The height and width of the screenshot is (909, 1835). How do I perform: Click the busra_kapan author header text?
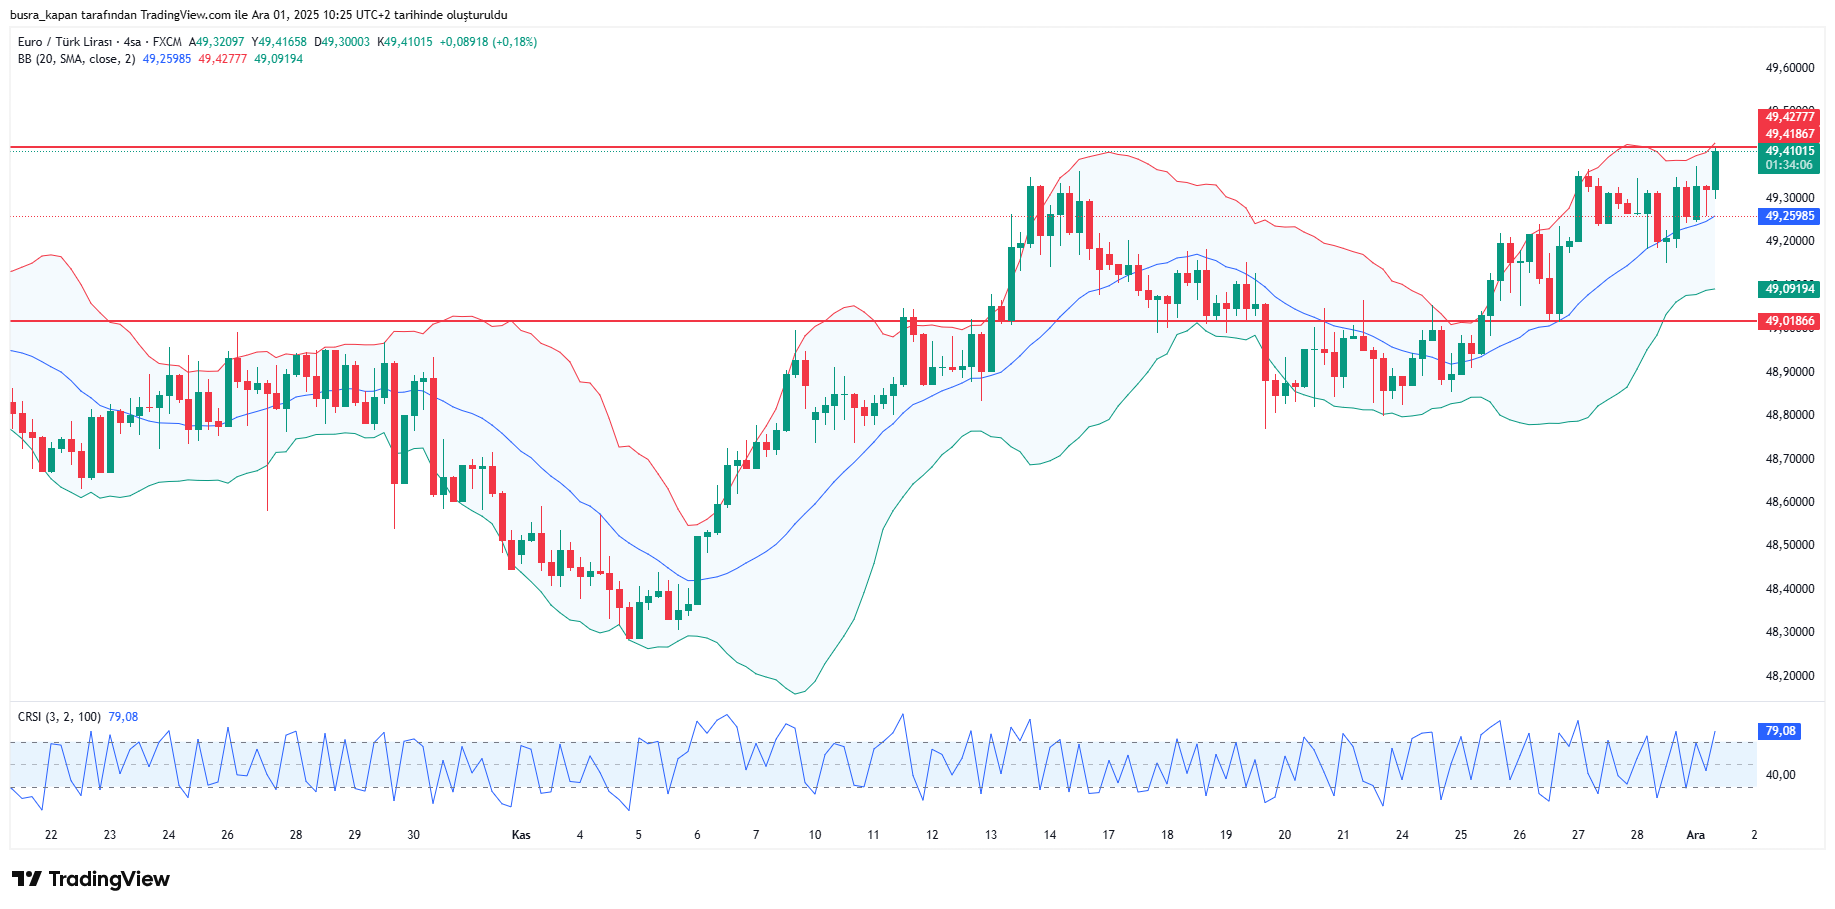click(258, 15)
